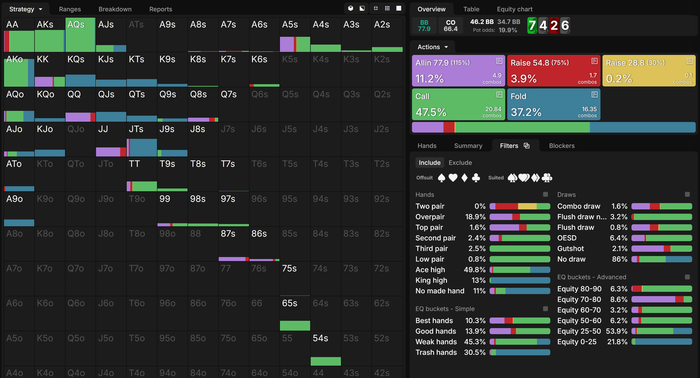Click the Two pair filter row
The height and width of the screenshot is (378, 700).
click(483, 206)
